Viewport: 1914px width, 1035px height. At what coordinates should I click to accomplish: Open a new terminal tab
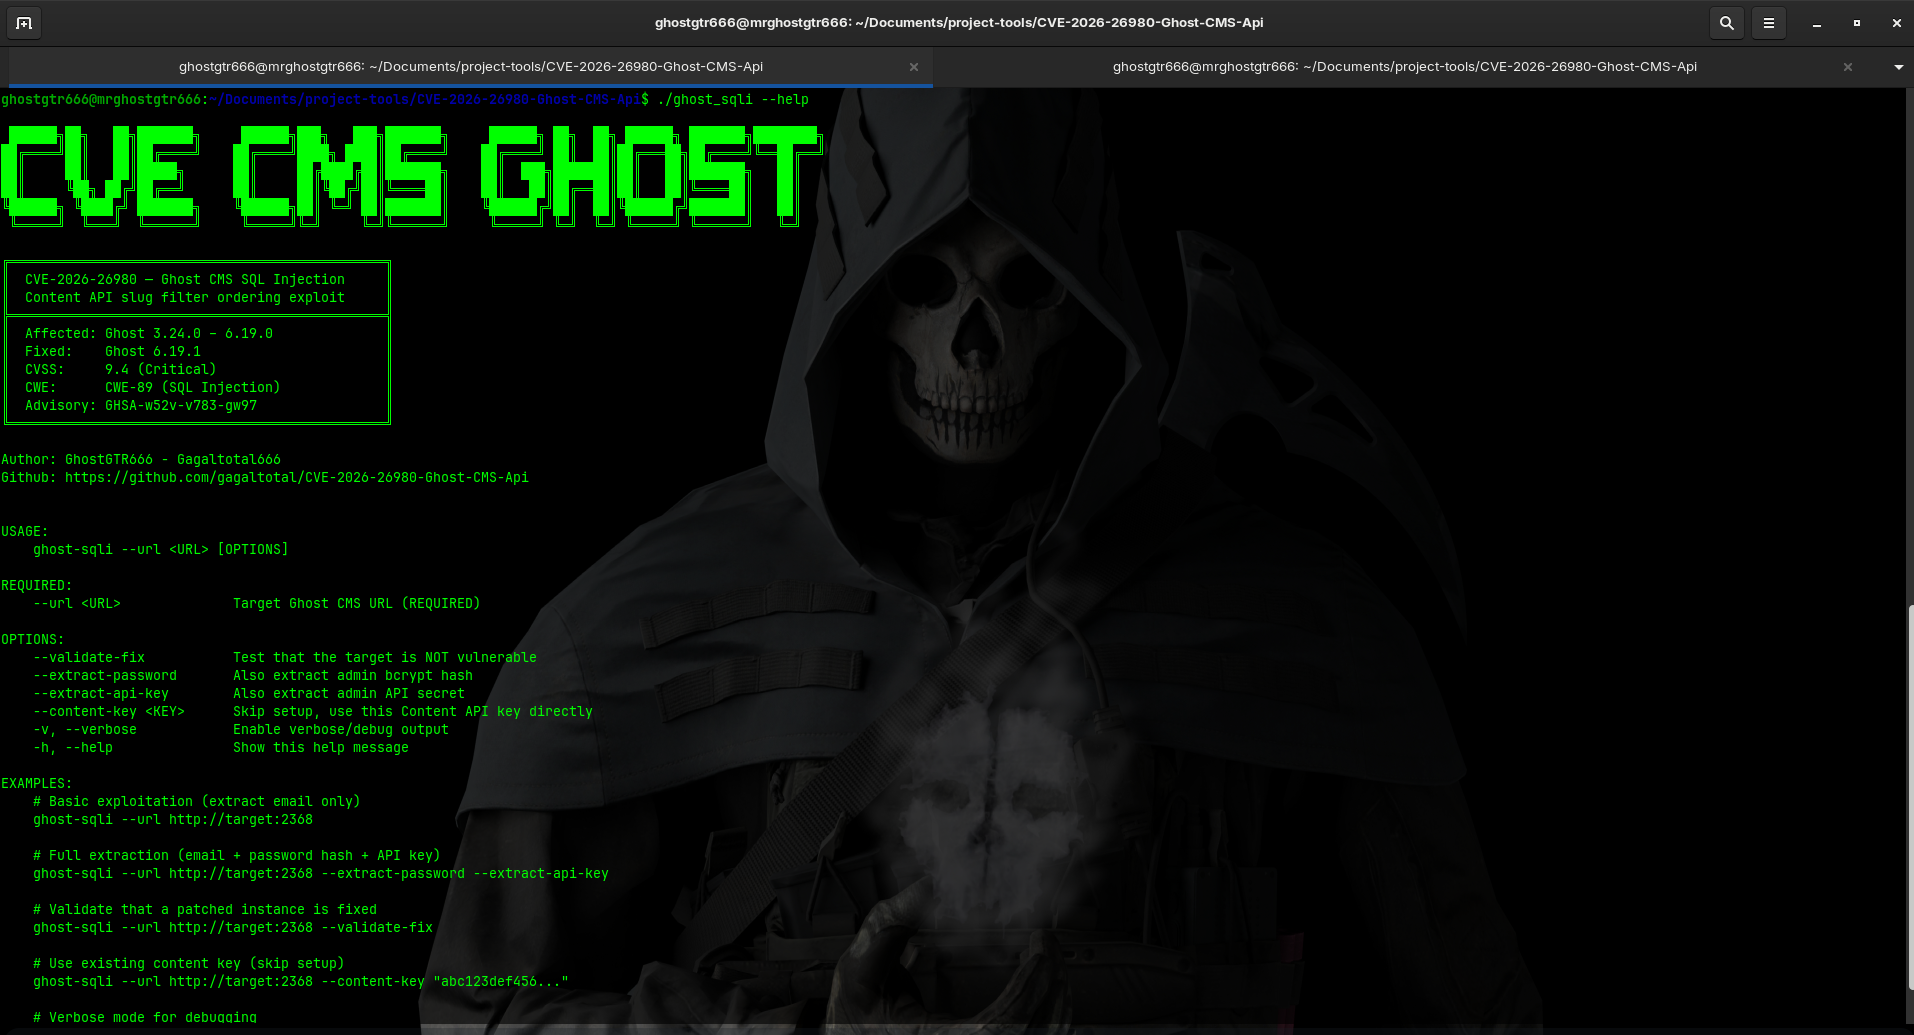[24, 23]
